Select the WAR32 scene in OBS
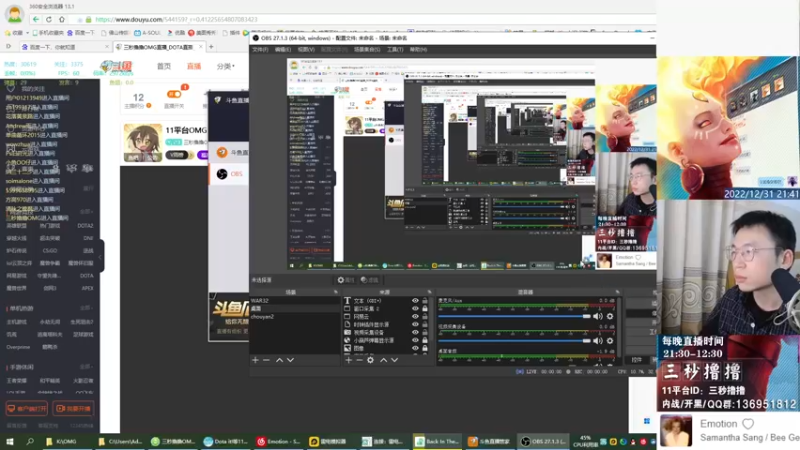Viewport: 800px width, 450px height. [x=294, y=301]
